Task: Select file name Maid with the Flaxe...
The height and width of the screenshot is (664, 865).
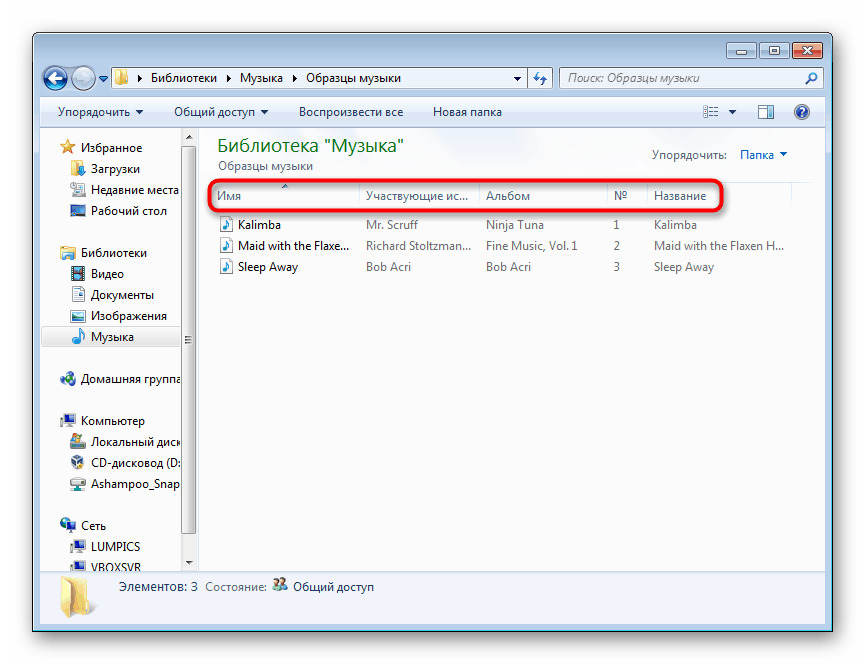Action: (293, 246)
